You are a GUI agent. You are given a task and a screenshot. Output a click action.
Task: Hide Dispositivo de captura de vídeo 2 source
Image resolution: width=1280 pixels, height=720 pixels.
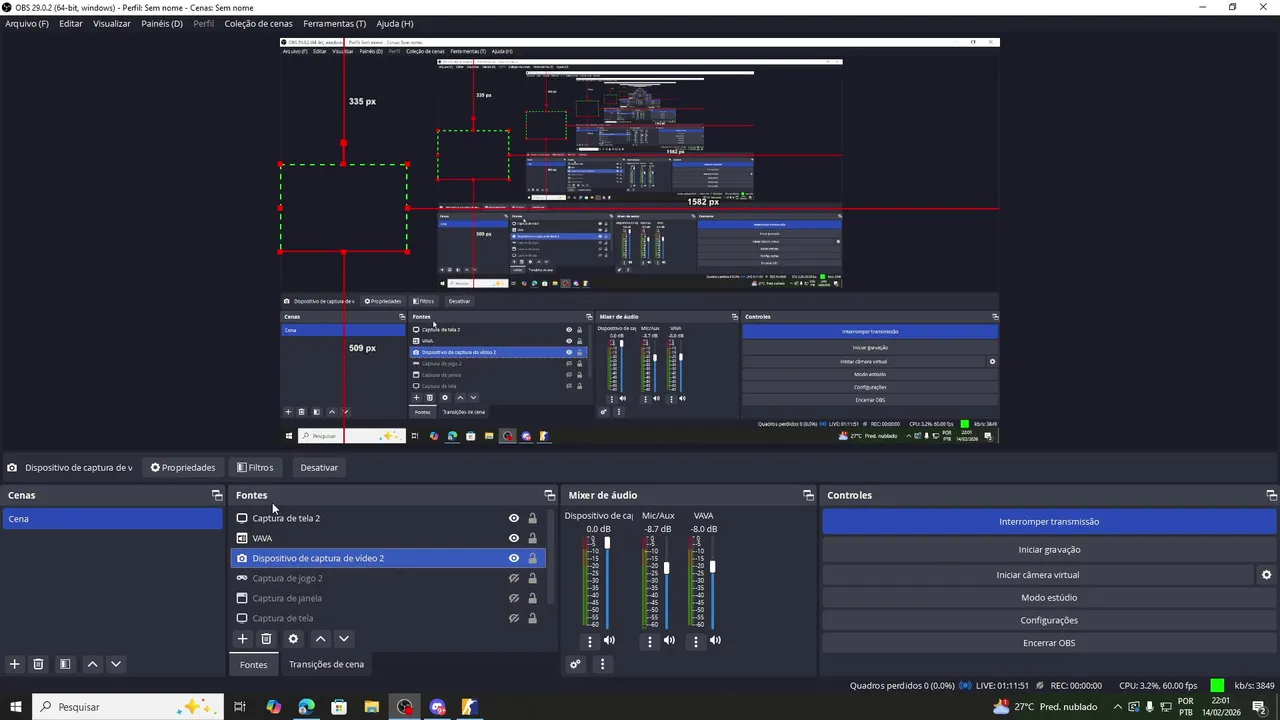(x=514, y=558)
